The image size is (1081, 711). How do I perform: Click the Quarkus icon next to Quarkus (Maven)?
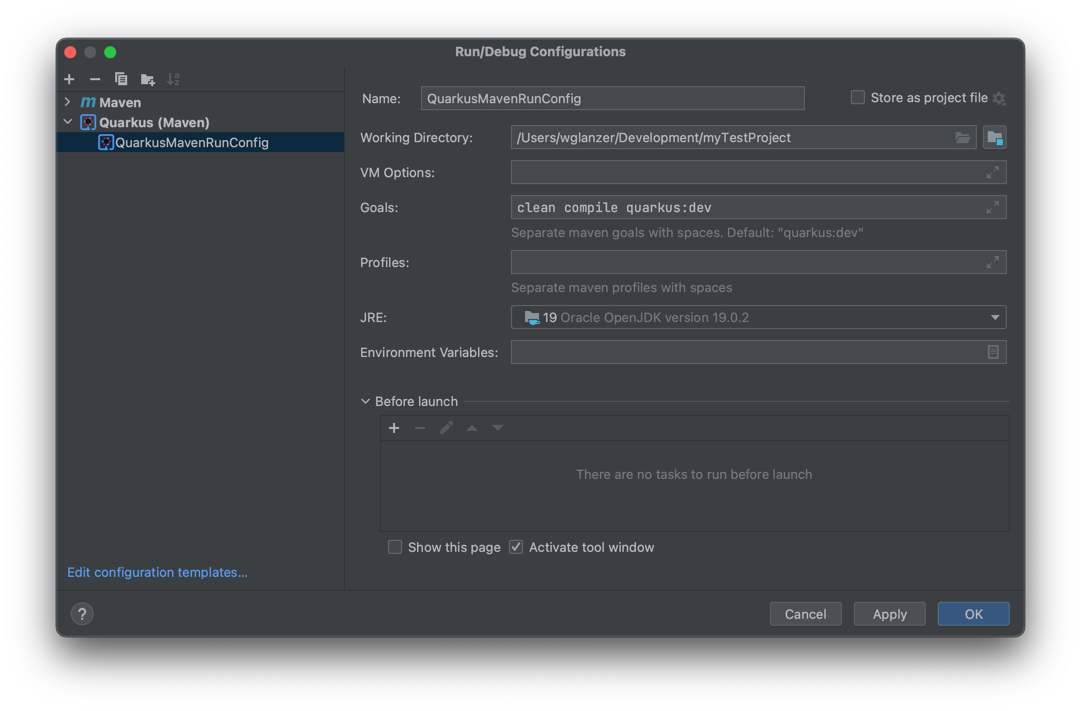coord(88,122)
